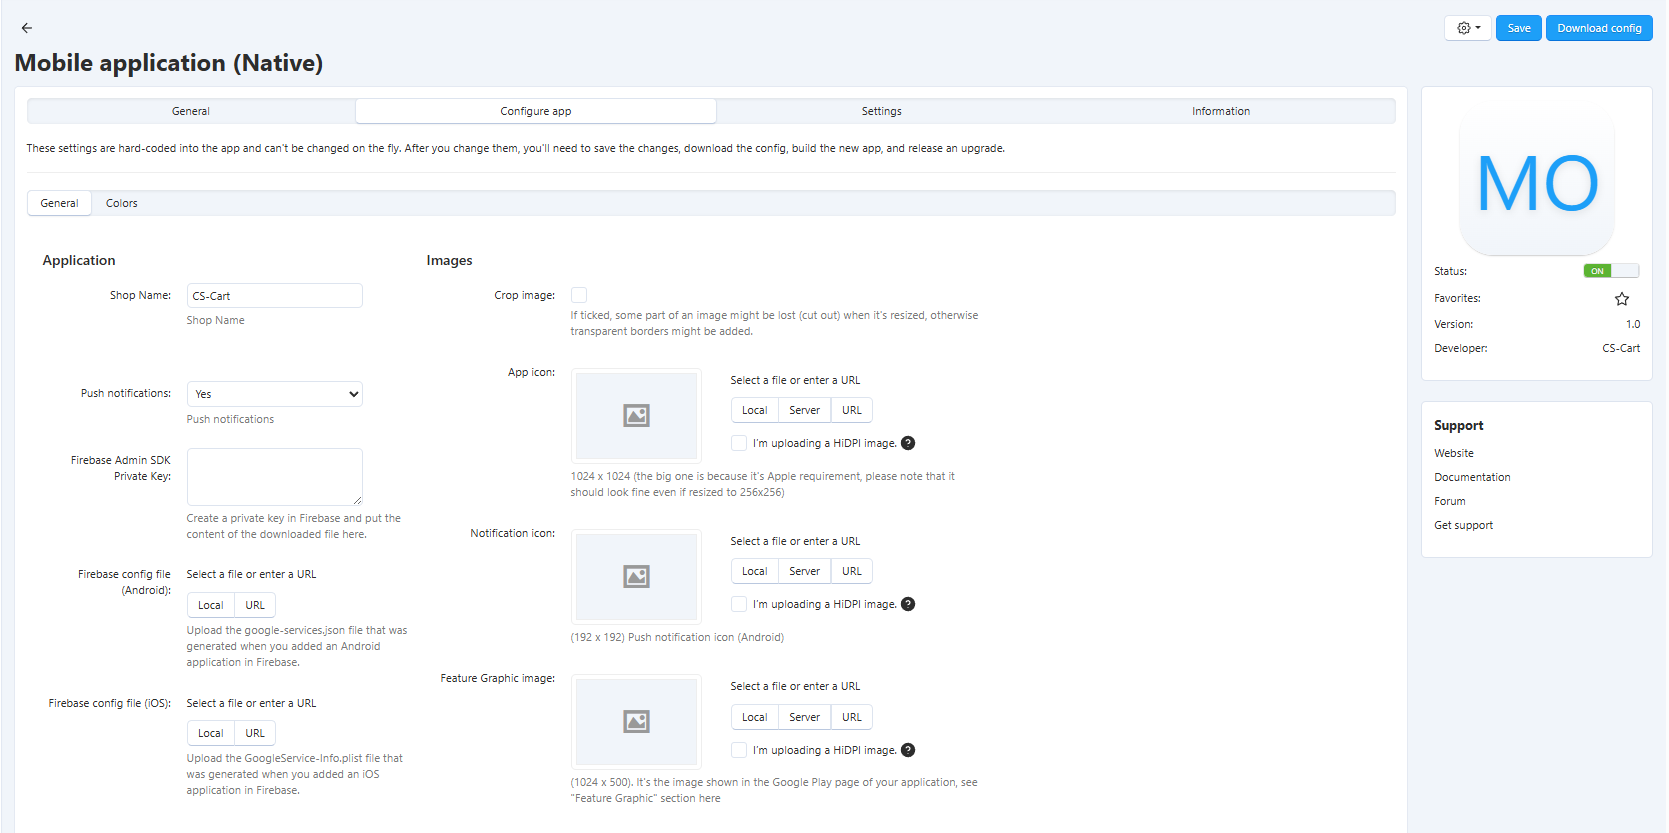Click the Get support link
1669x833 pixels.
[1463, 525]
